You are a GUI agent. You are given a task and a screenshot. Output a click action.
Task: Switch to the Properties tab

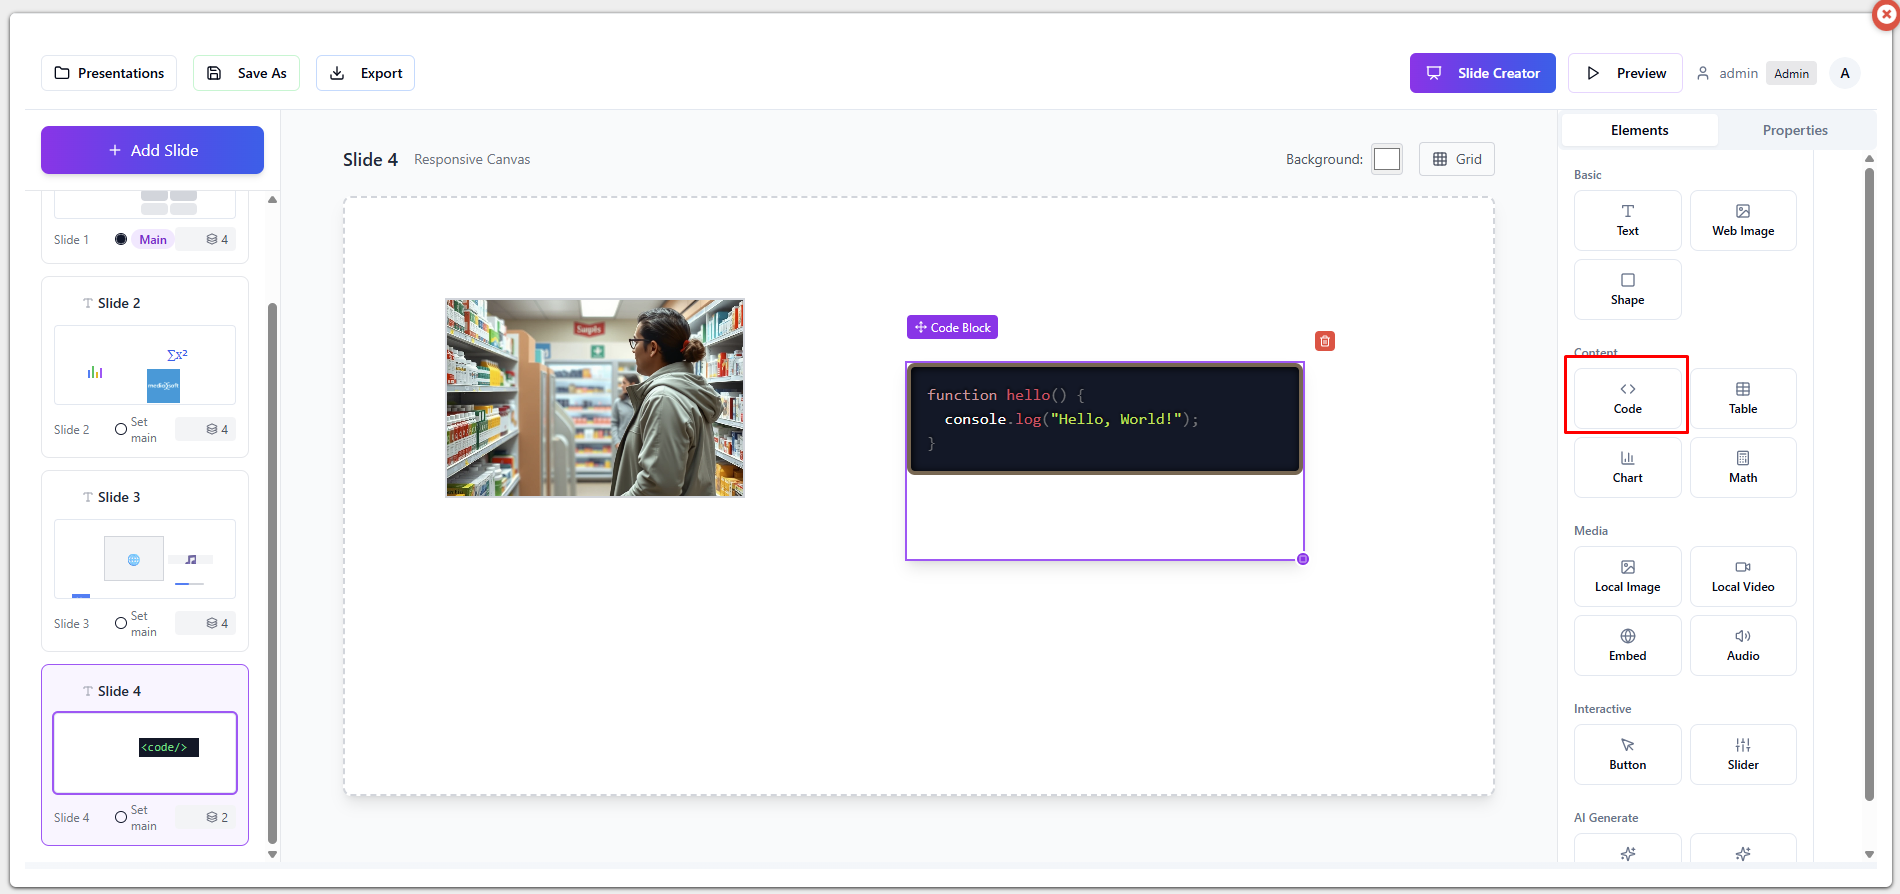pos(1794,130)
